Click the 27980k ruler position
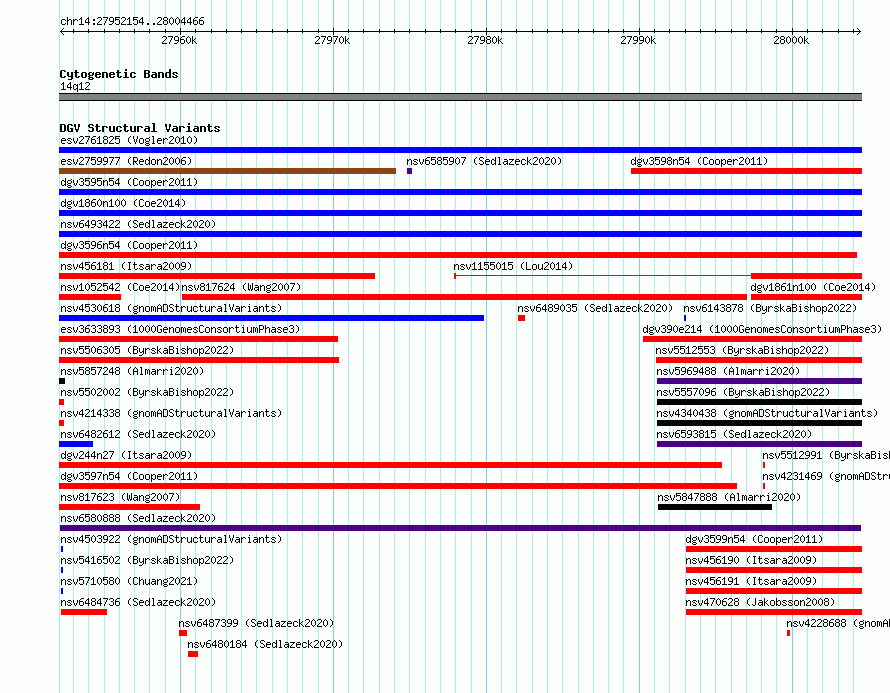Screen dimensions: 890x693 coord(485,40)
